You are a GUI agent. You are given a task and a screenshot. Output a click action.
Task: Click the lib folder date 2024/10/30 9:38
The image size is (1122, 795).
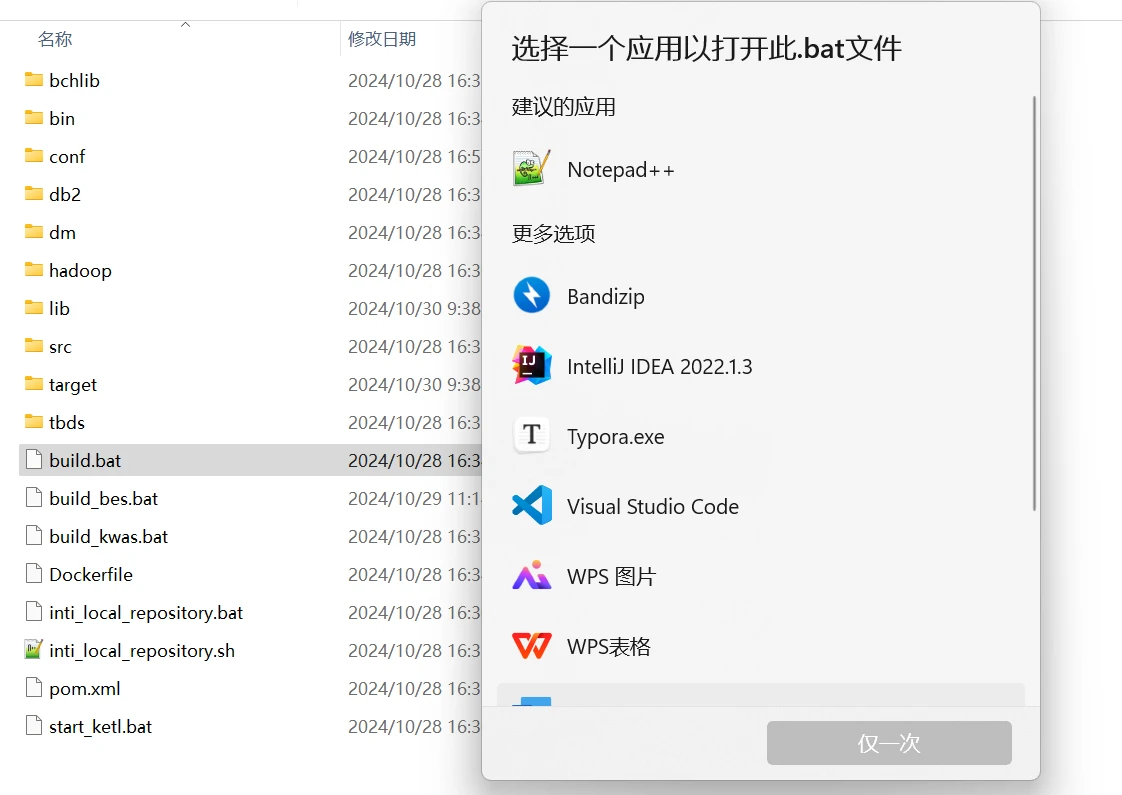pyautogui.click(x=414, y=308)
